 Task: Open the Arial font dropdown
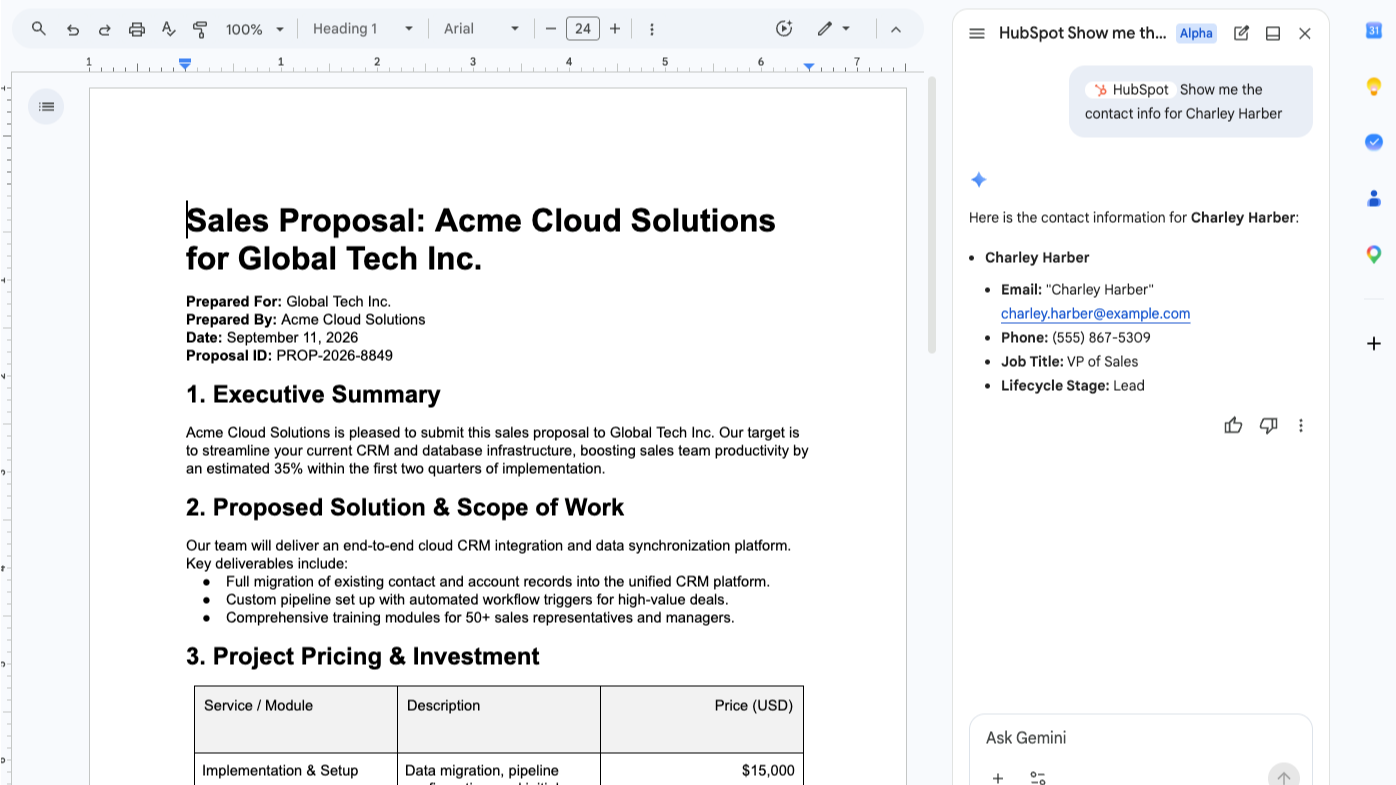482,29
